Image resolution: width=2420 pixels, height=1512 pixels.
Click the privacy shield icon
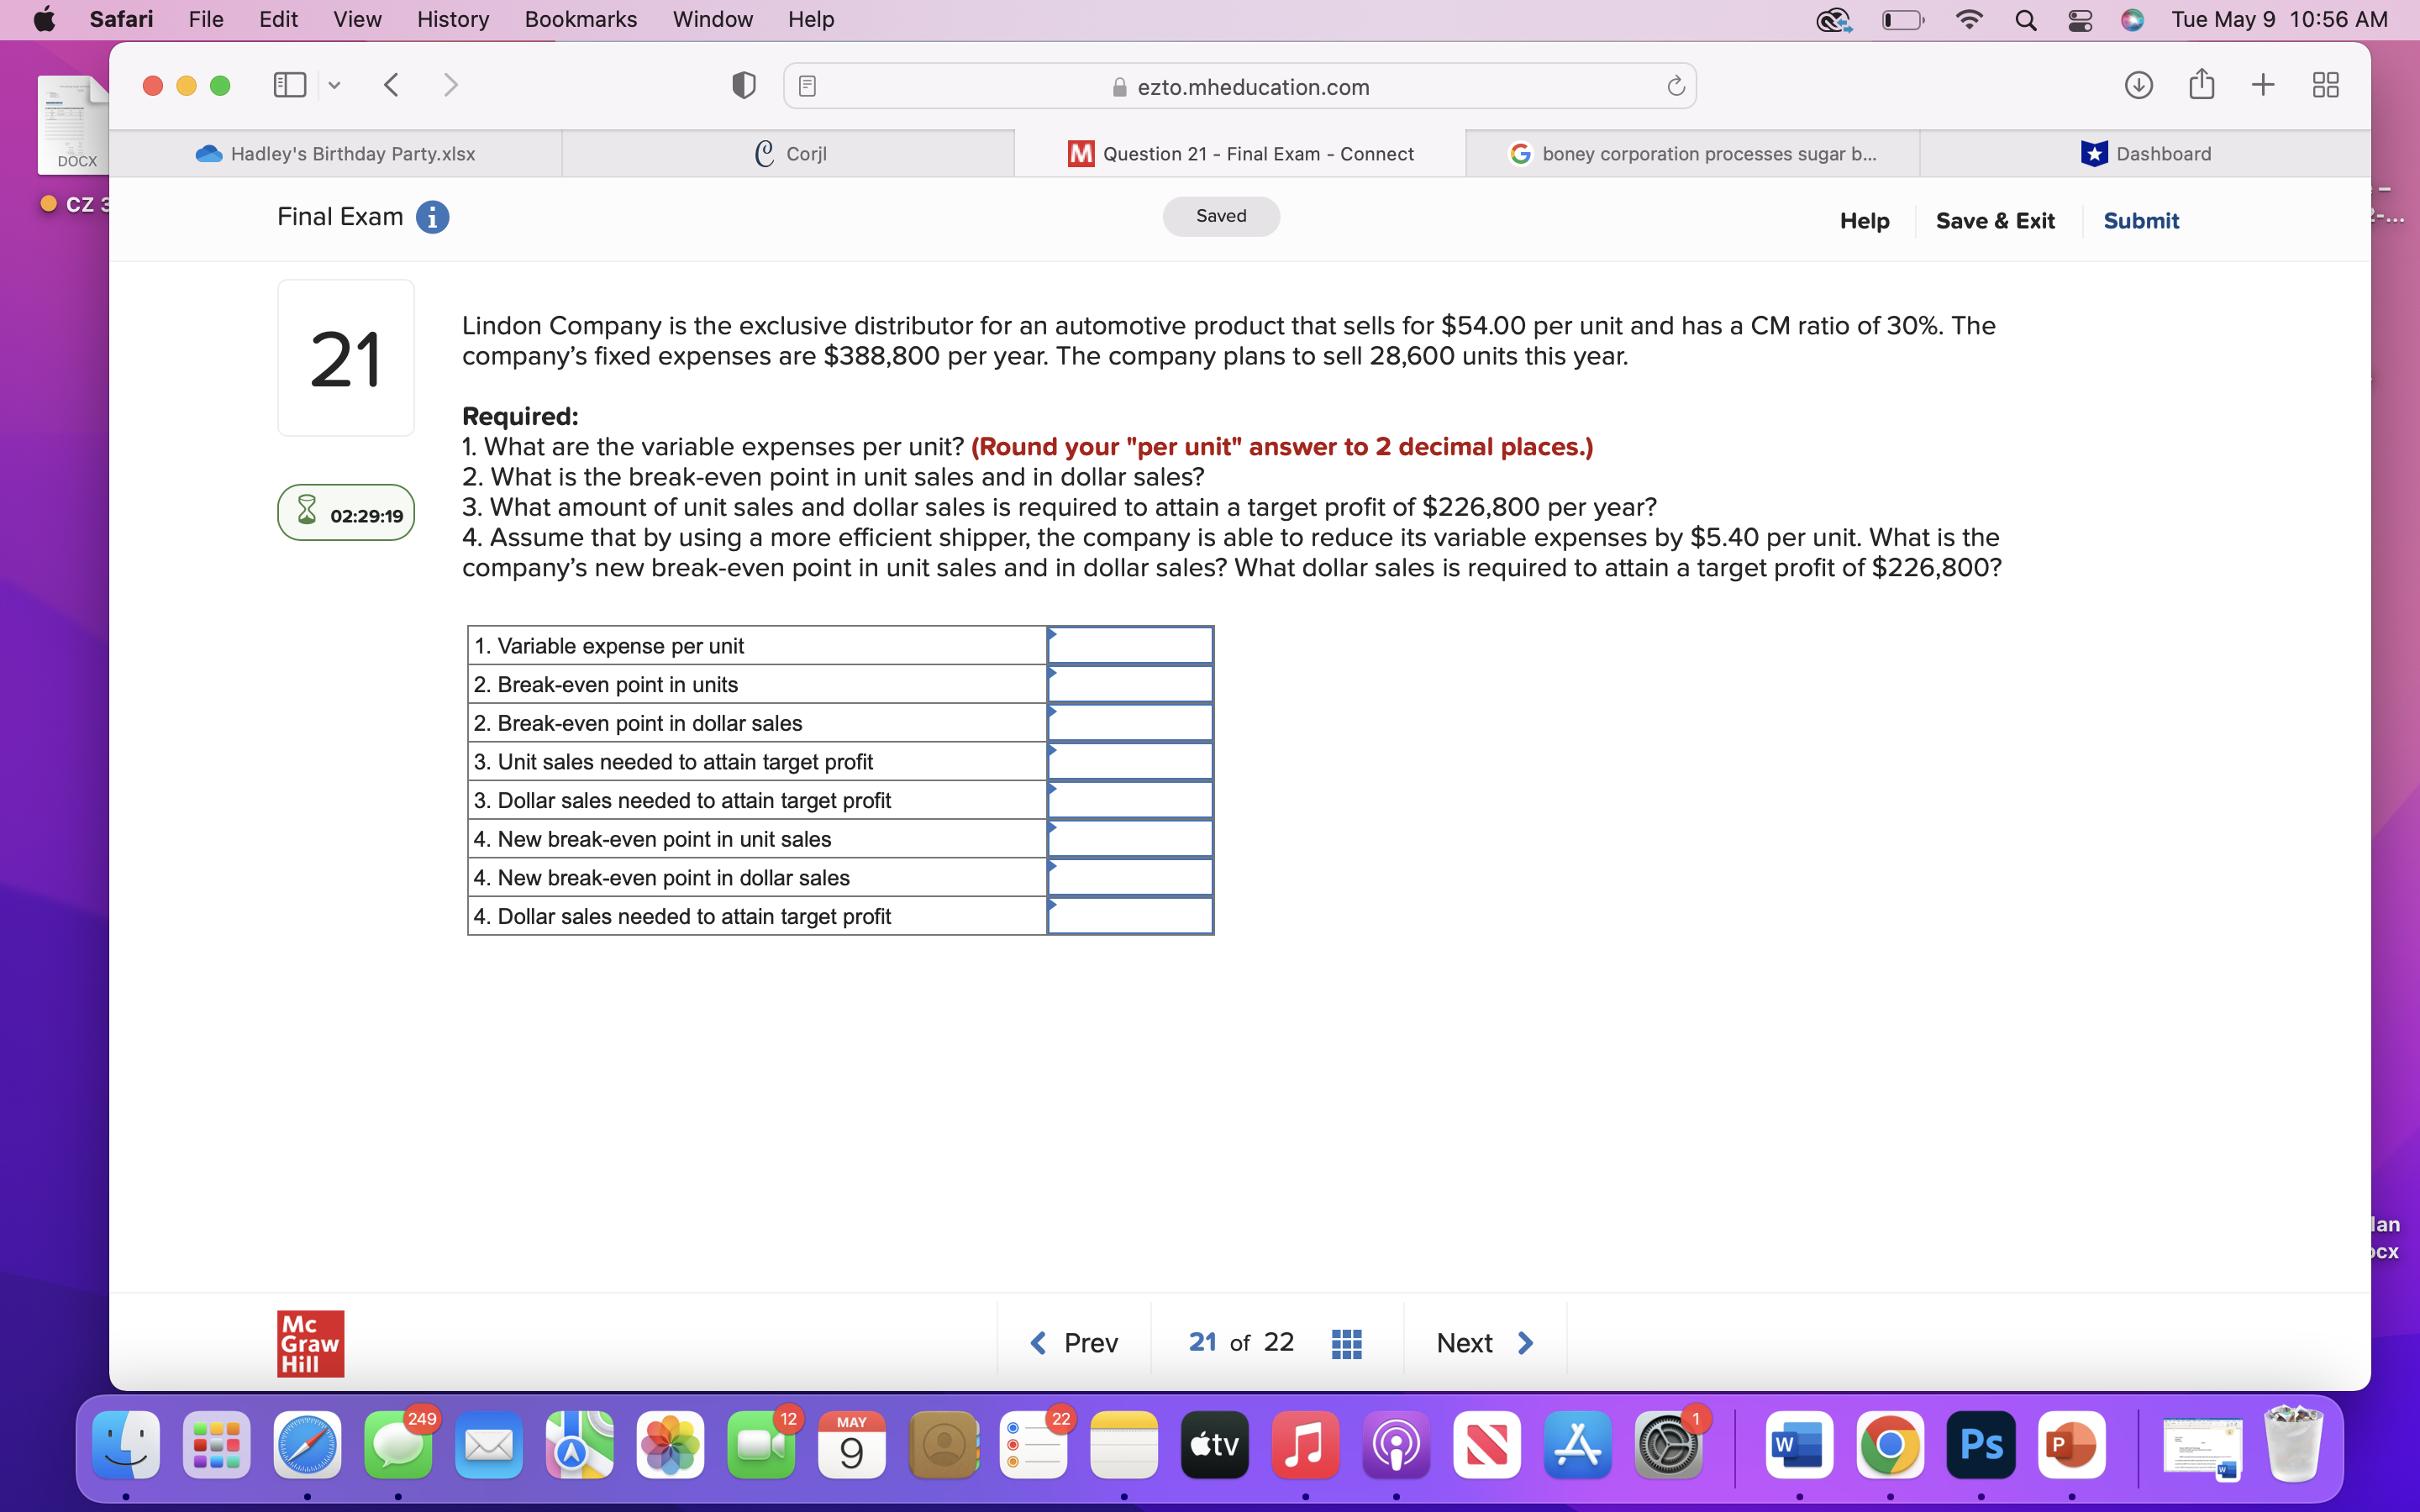point(743,85)
